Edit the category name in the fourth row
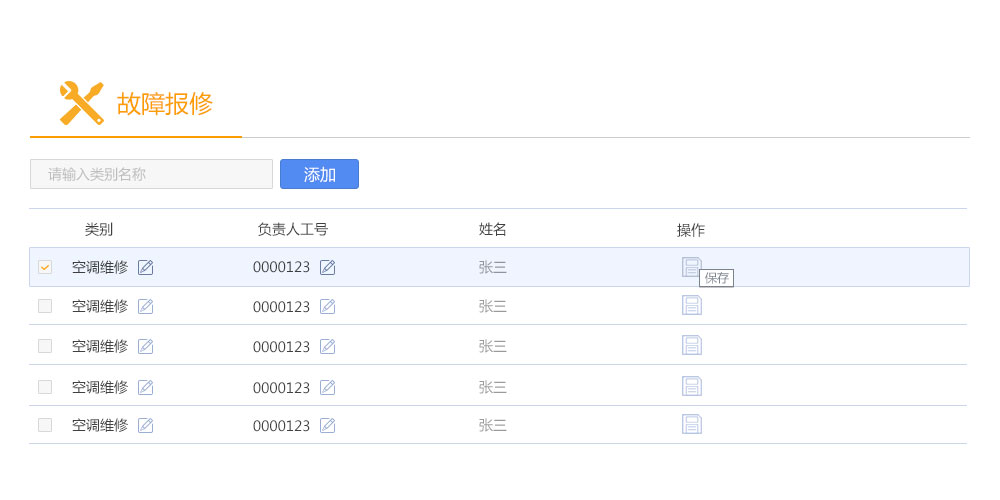Image resolution: width=1000 pixels, height=500 pixels. click(x=145, y=387)
